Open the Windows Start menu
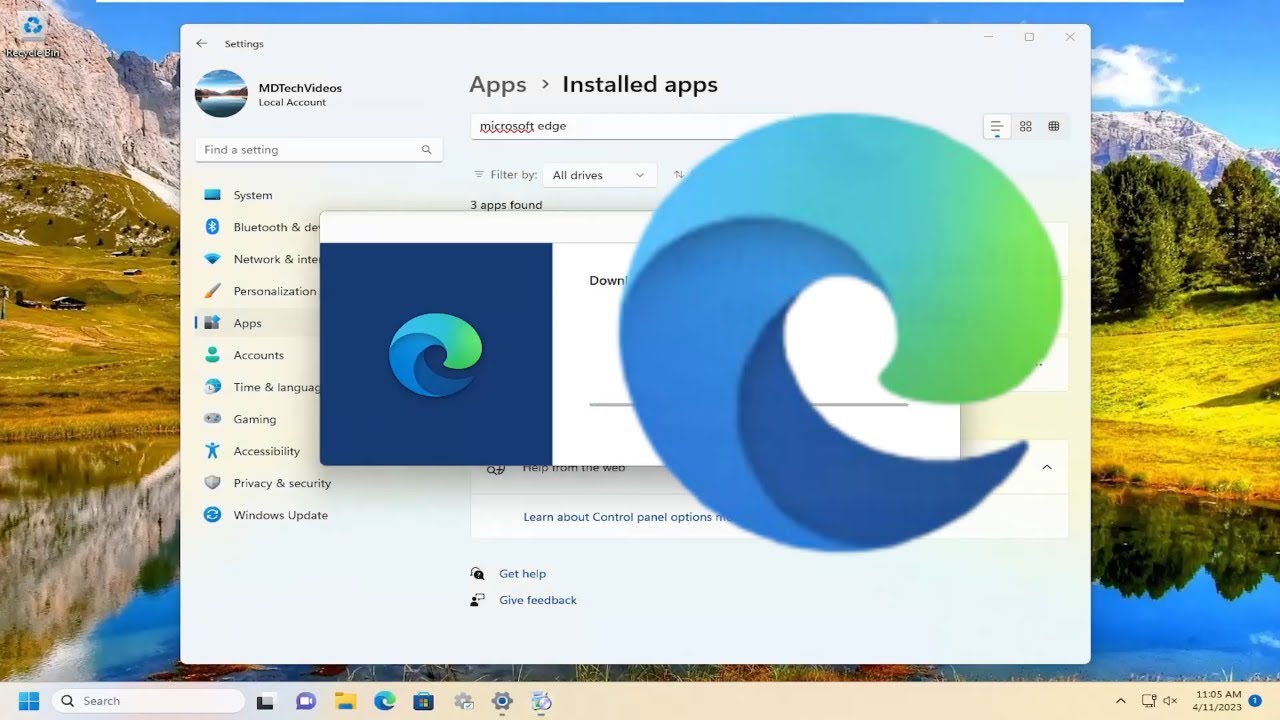The height and width of the screenshot is (720, 1280). pyautogui.click(x=28, y=701)
